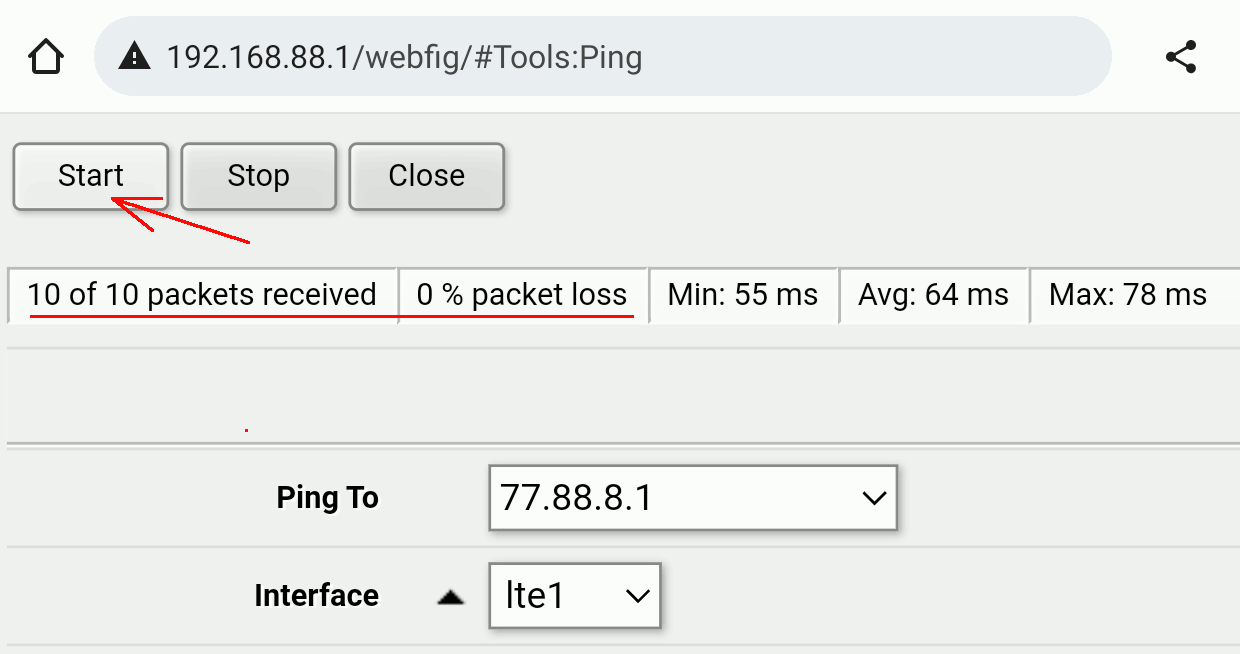This screenshot has width=1240, height=654.
Task: Tap the browser home icon
Action: pos(46,57)
